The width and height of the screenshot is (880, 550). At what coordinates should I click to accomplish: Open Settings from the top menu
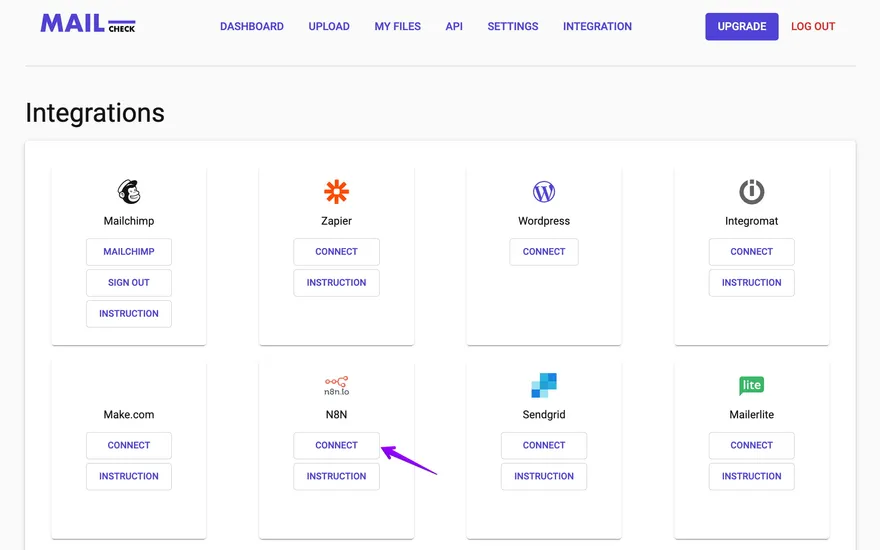pos(512,26)
